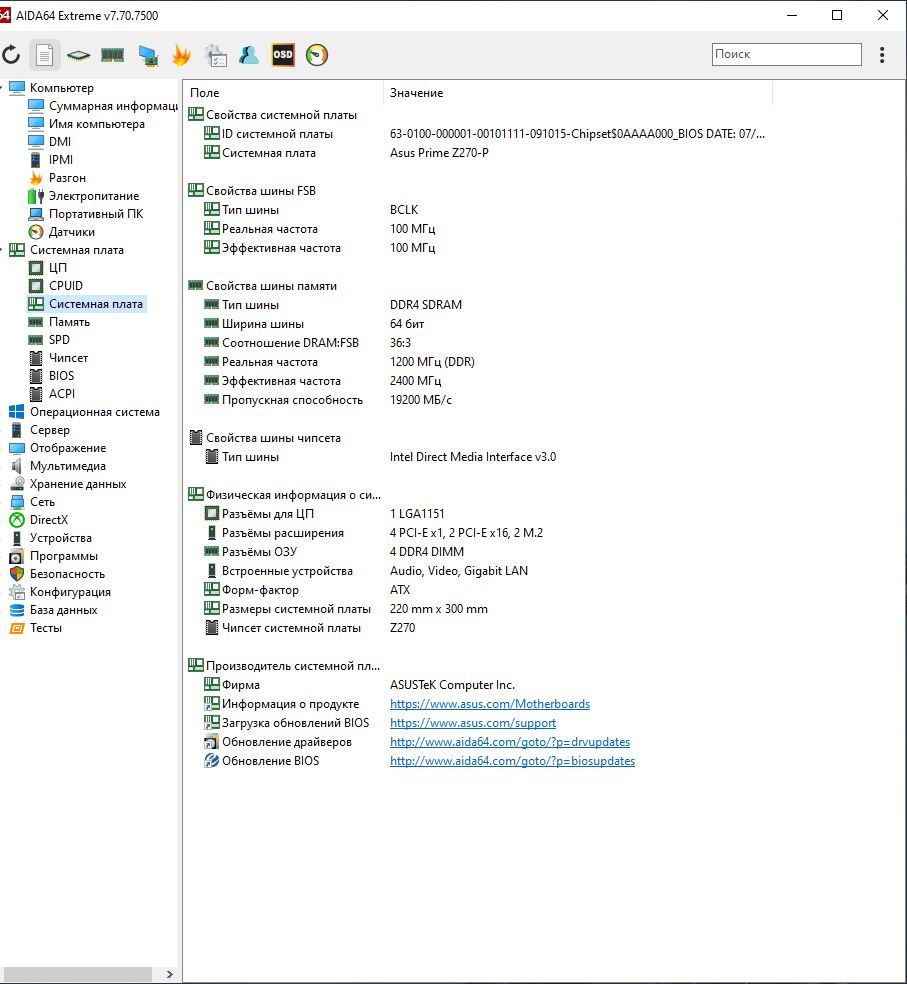Select the IPMI tree entry
Image resolution: width=907 pixels, height=984 pixels.
[x=61, y=159]
